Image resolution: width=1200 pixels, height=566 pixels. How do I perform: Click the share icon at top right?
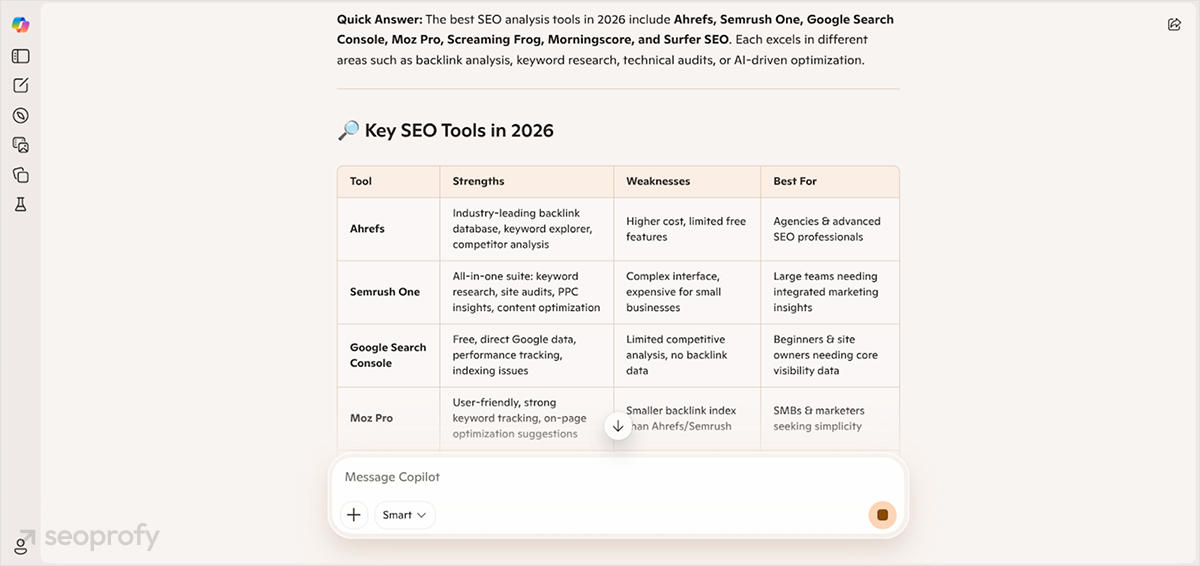pyautogui.click(x=1174, y=25)
